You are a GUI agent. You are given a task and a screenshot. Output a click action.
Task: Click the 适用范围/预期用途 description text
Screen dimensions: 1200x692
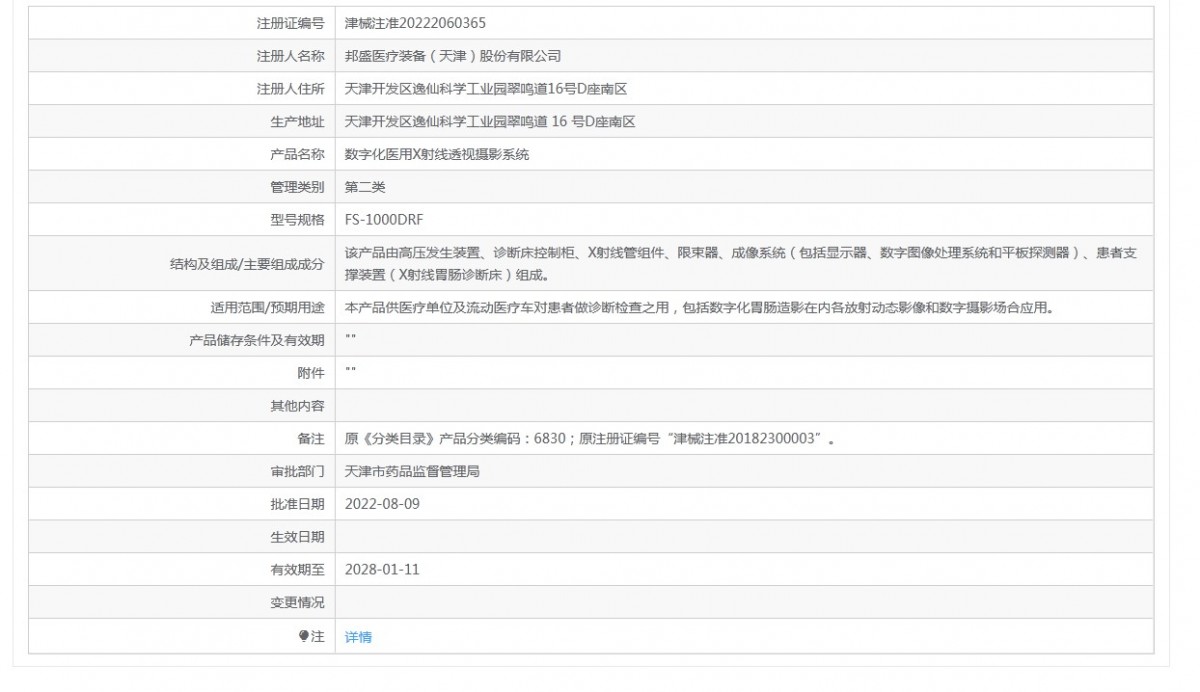coord(699,308)
